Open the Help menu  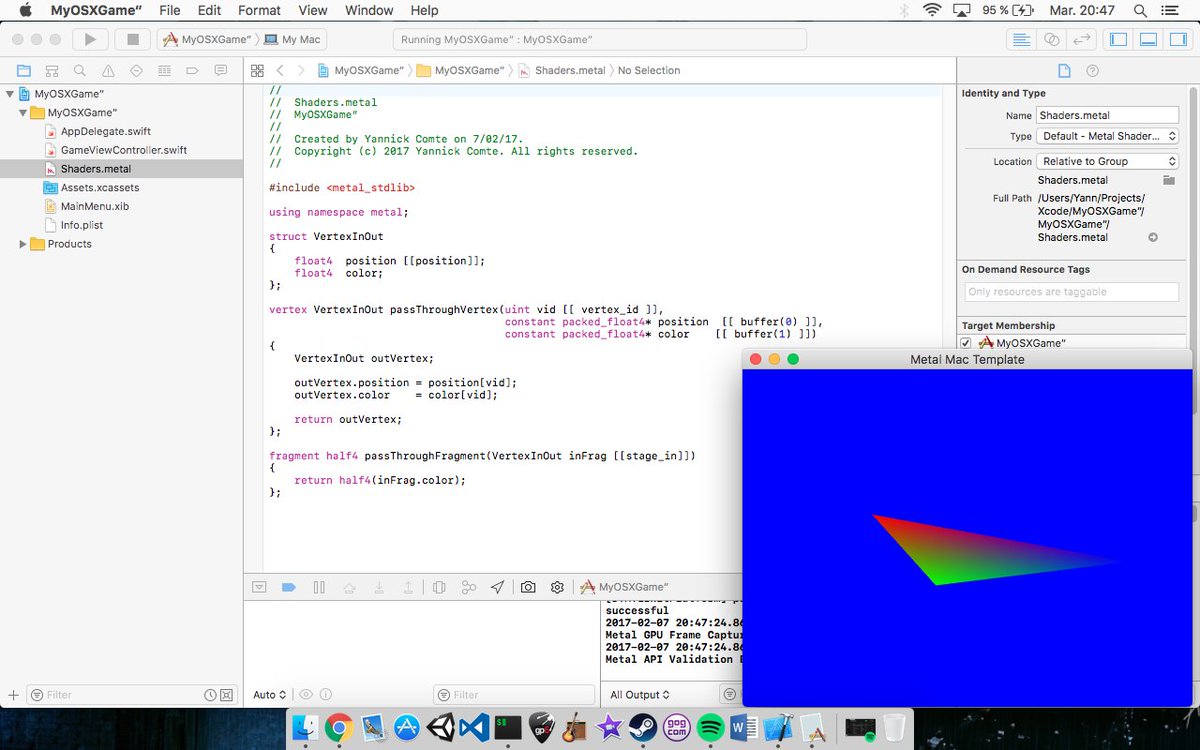tap(425, 10)
